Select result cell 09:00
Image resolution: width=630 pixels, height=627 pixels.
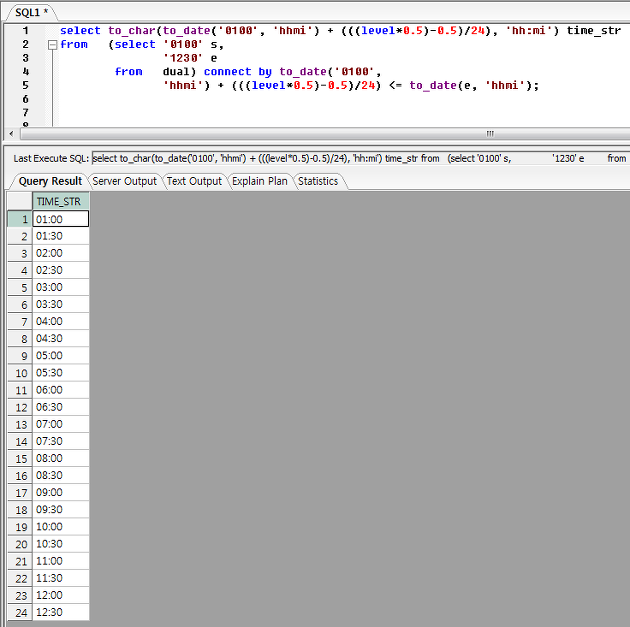click(61, 492)
